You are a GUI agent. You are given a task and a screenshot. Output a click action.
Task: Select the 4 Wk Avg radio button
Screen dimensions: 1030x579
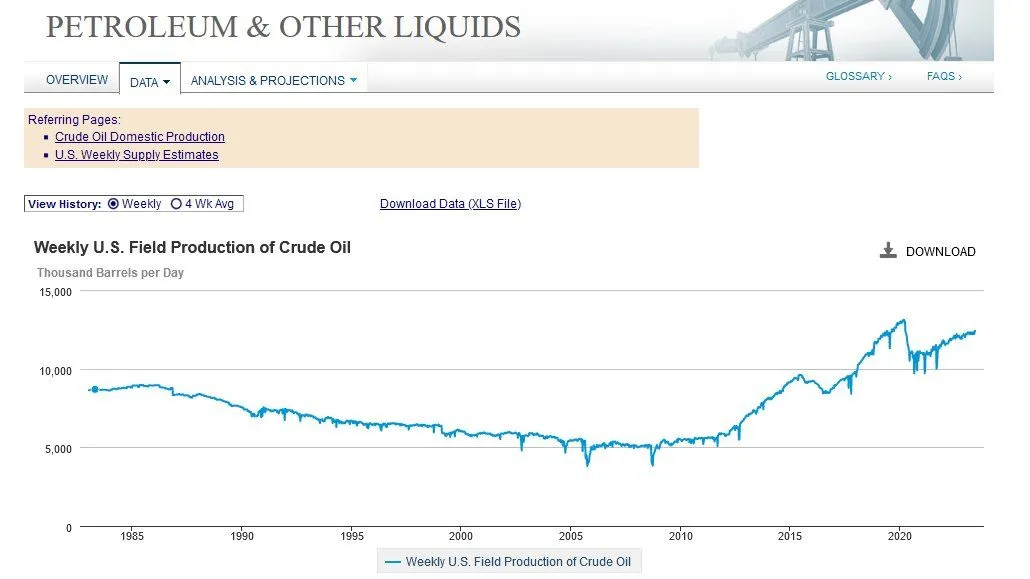(174, 203)
